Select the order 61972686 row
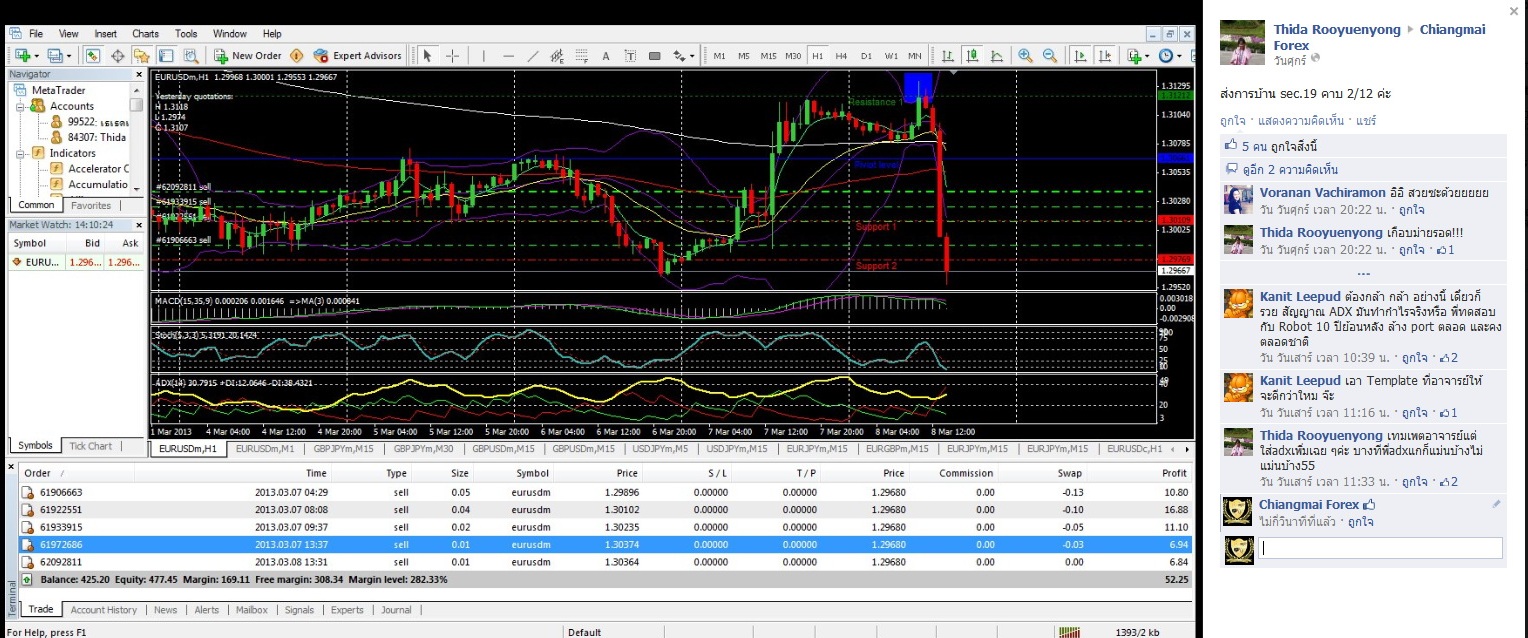1528x638 pixels. coord(606,544)
